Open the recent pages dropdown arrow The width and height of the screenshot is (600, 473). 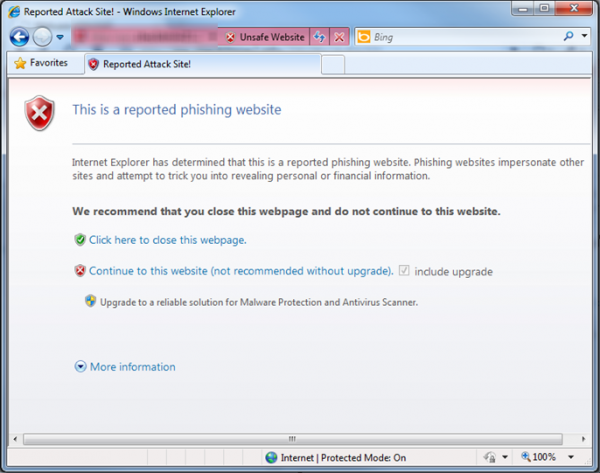pyautogui.click(x=60, y=38)
